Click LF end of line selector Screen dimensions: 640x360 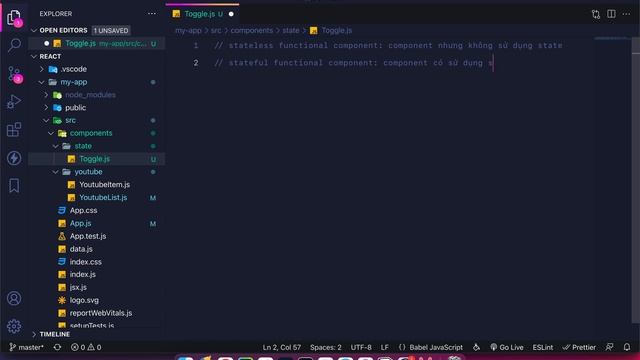coord(384,347)
